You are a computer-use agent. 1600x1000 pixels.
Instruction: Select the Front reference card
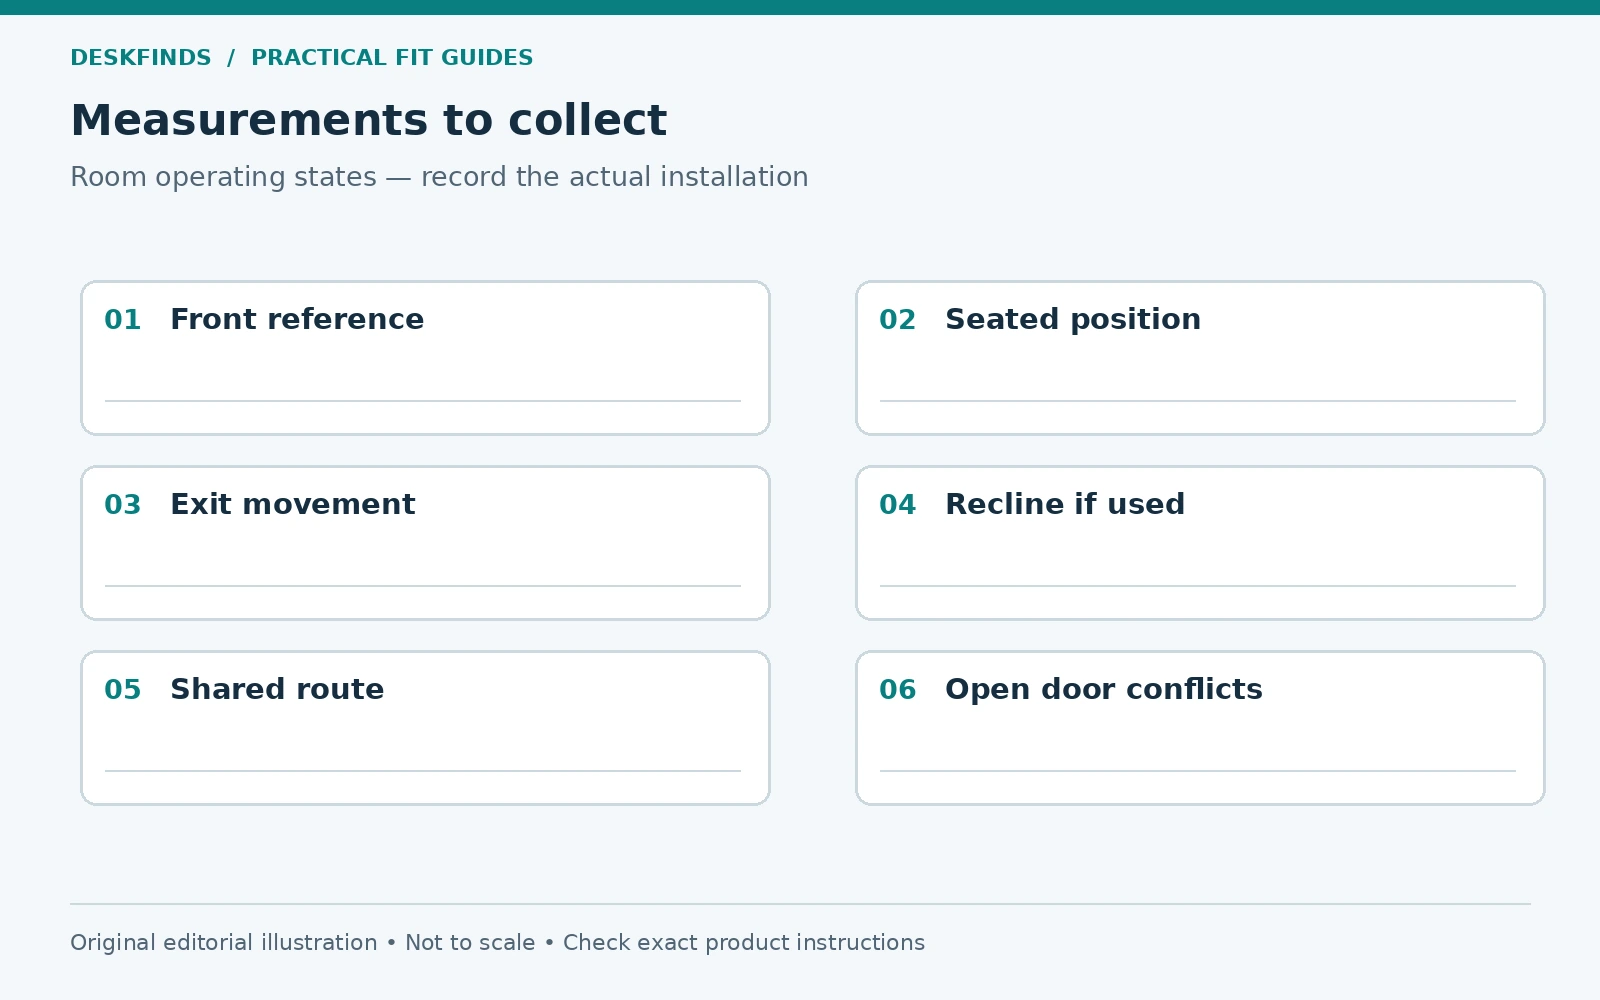coord(425,358)
